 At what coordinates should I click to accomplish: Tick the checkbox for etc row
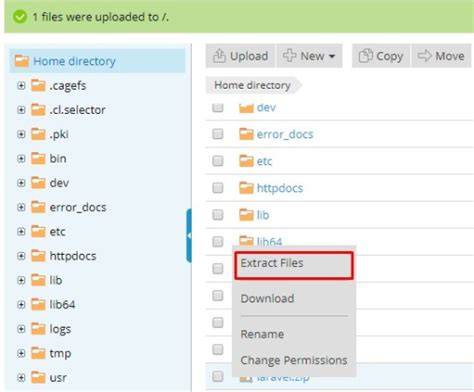tap(218, 161)
